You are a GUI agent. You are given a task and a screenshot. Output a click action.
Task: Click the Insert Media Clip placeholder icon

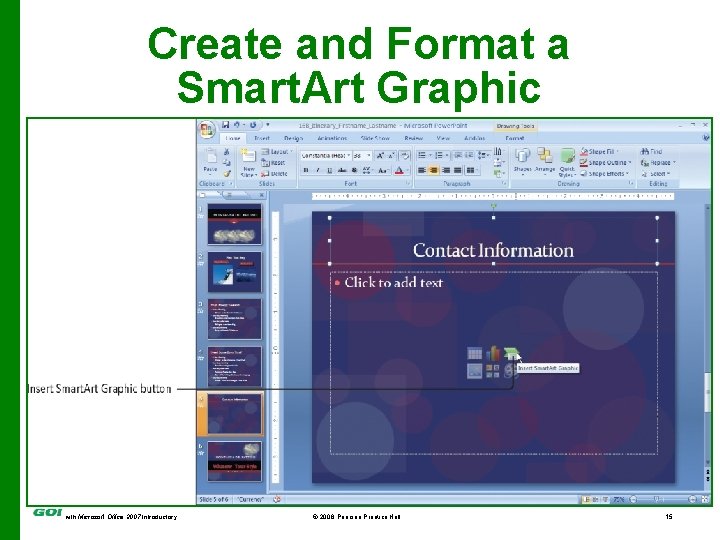click(510, 371)
